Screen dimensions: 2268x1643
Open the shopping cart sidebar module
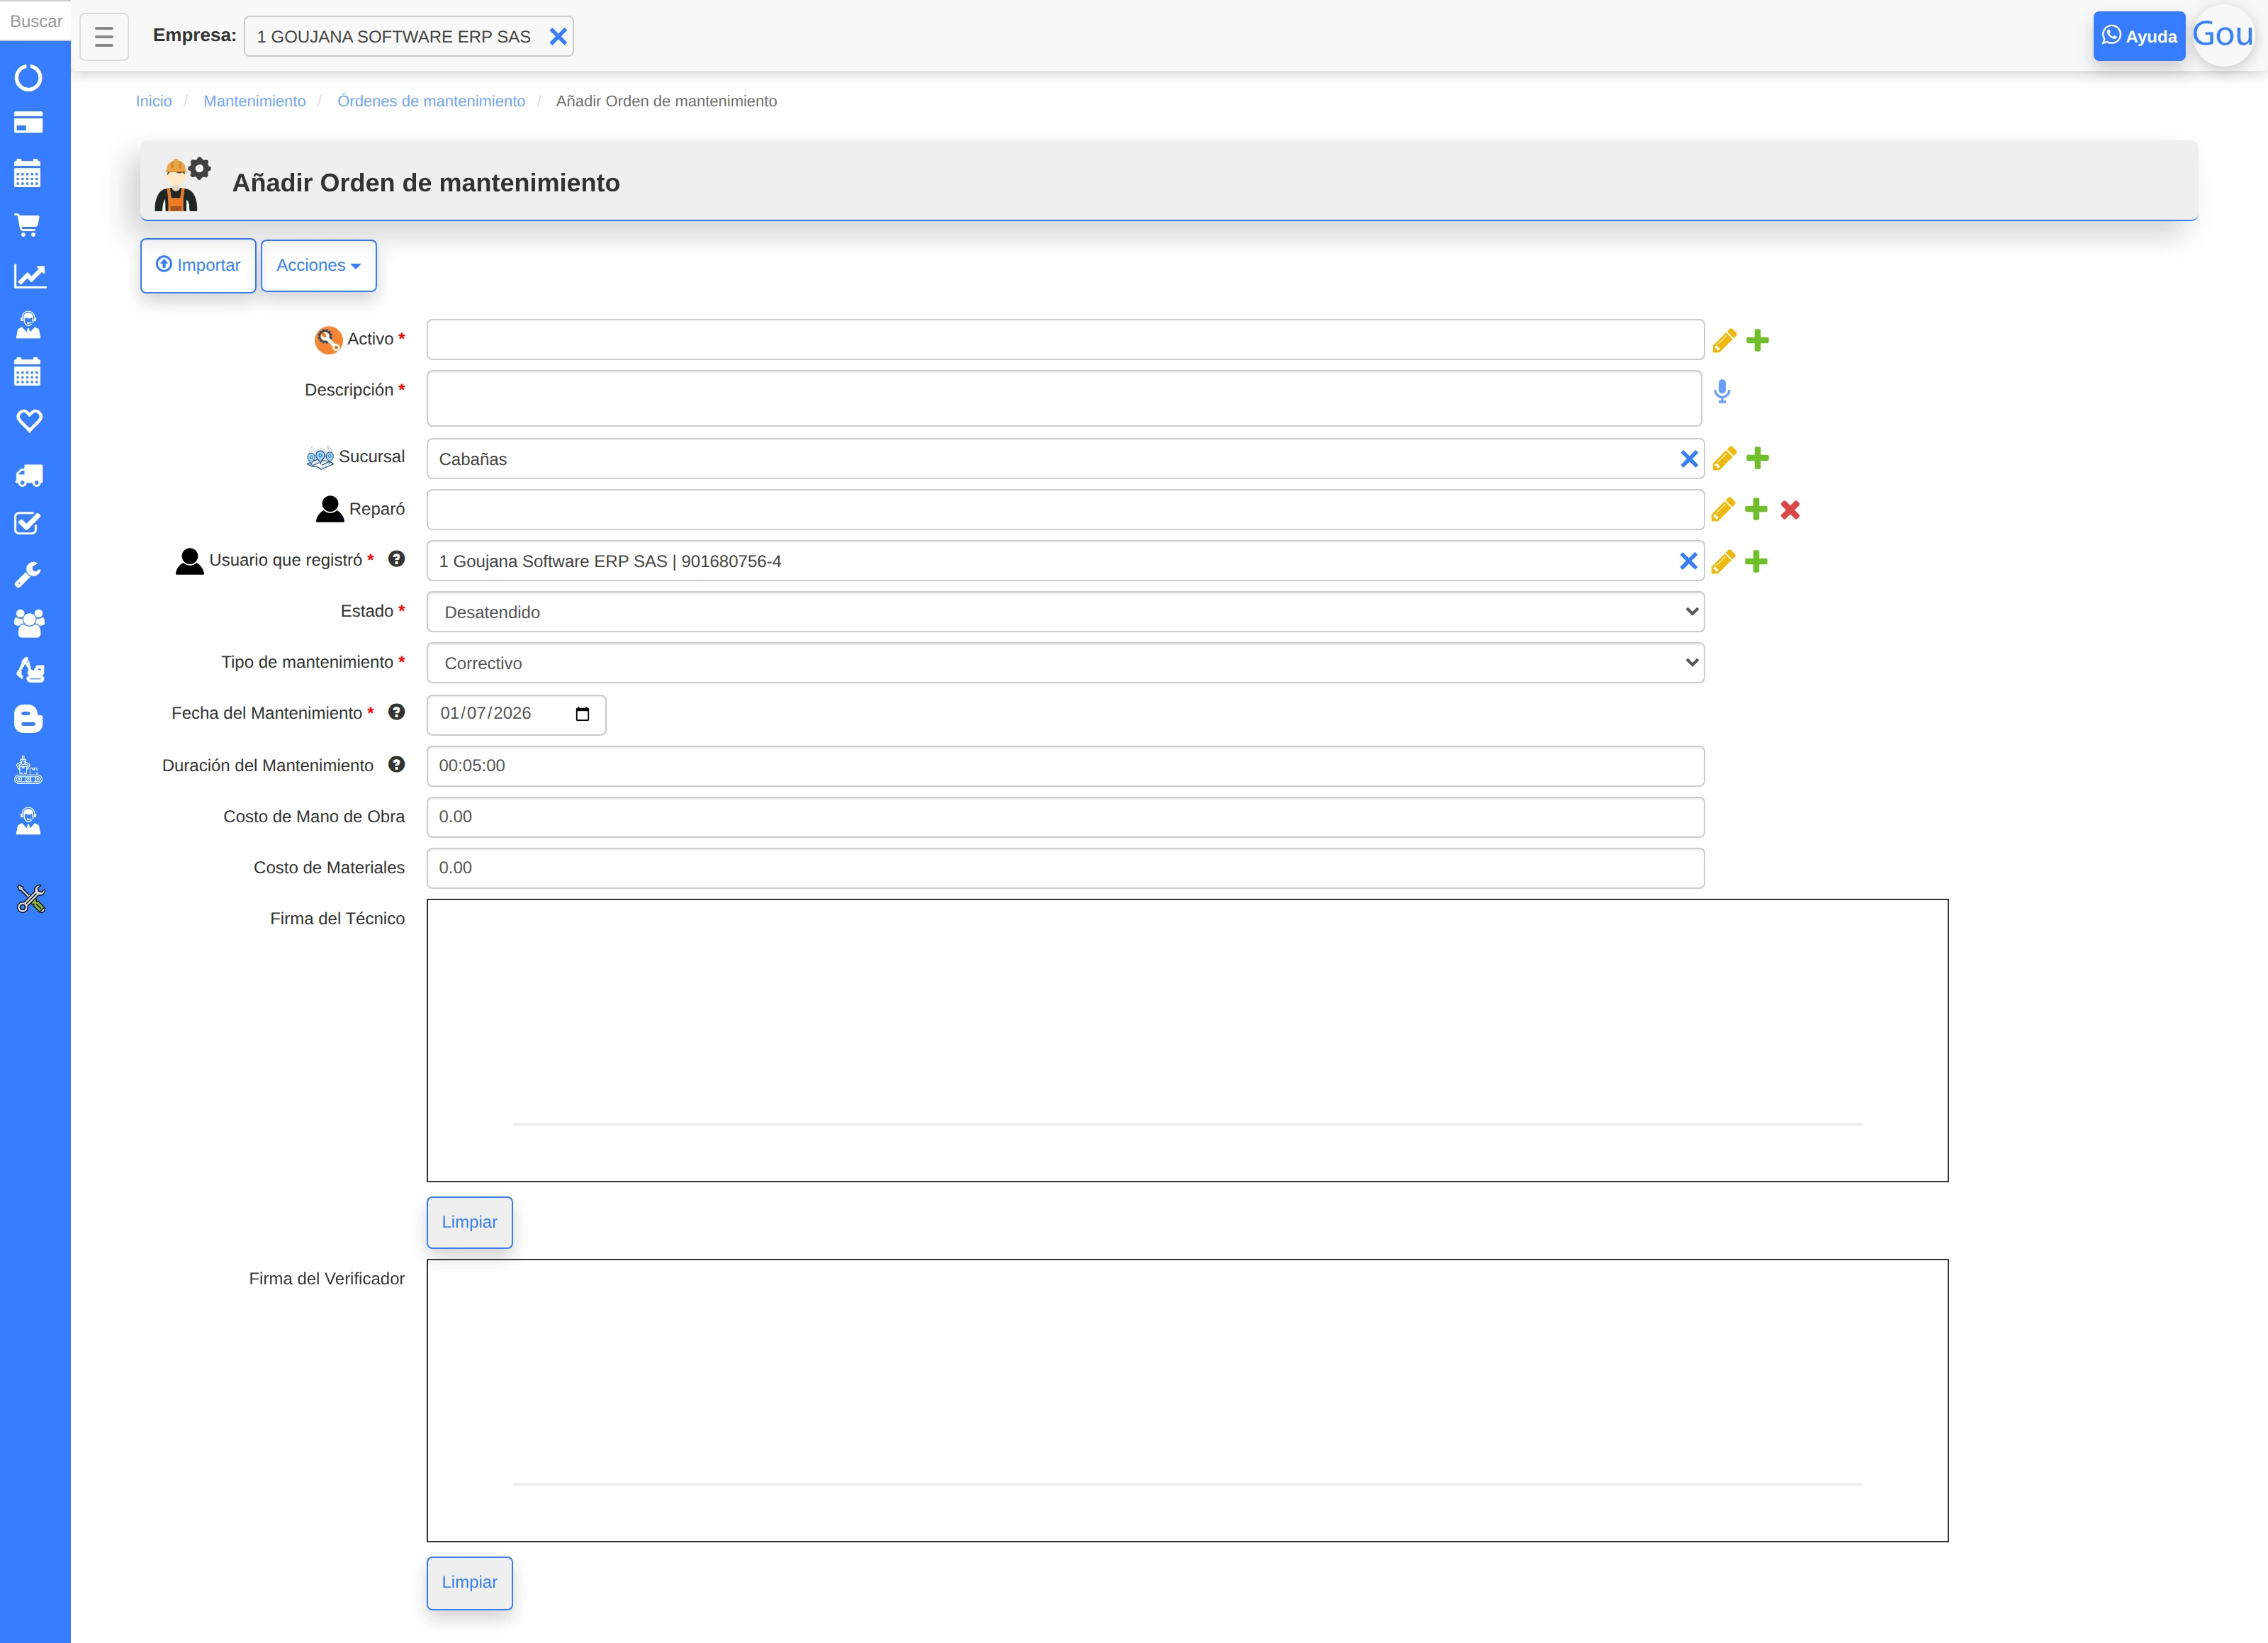[28, 225]
